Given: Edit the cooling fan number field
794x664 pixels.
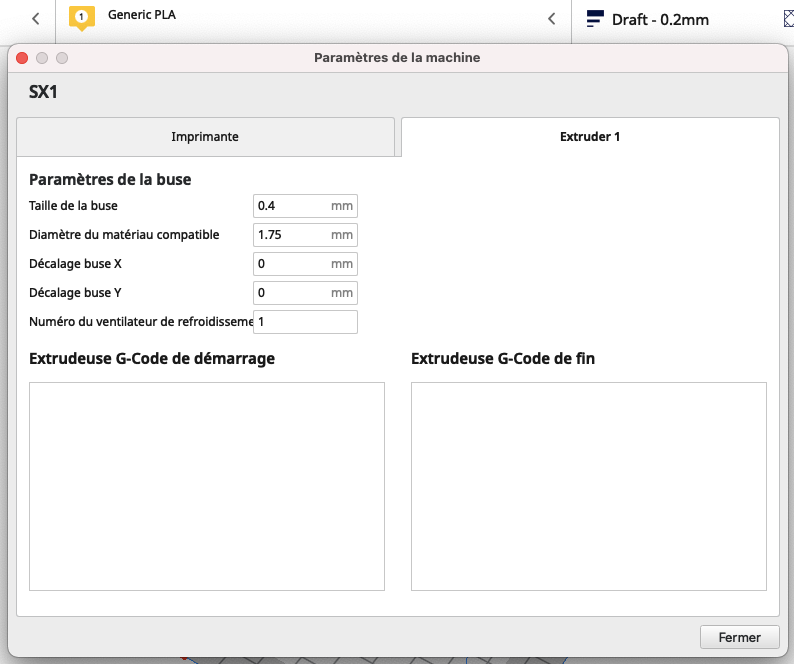Looking at the screenshot, I should 305,322.
